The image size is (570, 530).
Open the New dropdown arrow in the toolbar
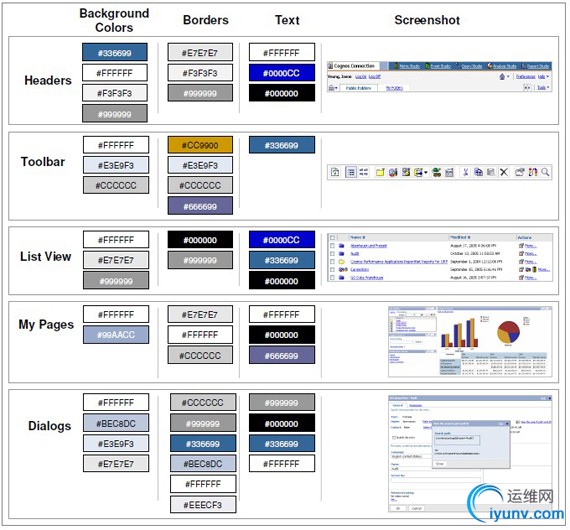[x=426, y=172]
